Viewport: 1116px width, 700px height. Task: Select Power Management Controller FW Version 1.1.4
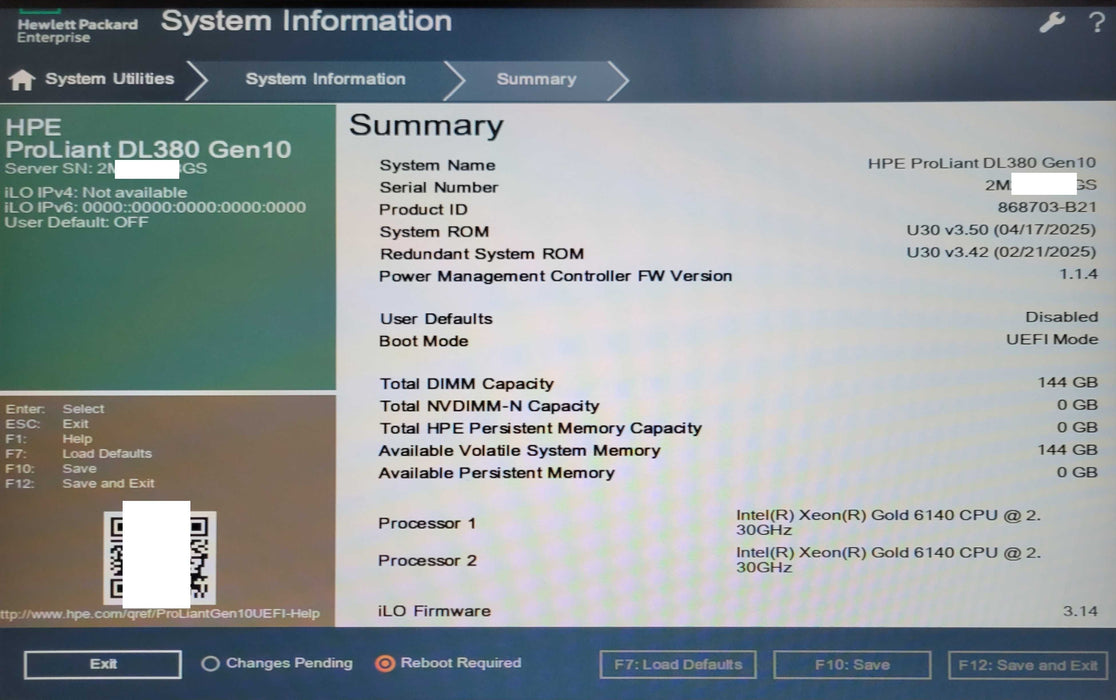pyautogui.click(x=1078, y=274)
